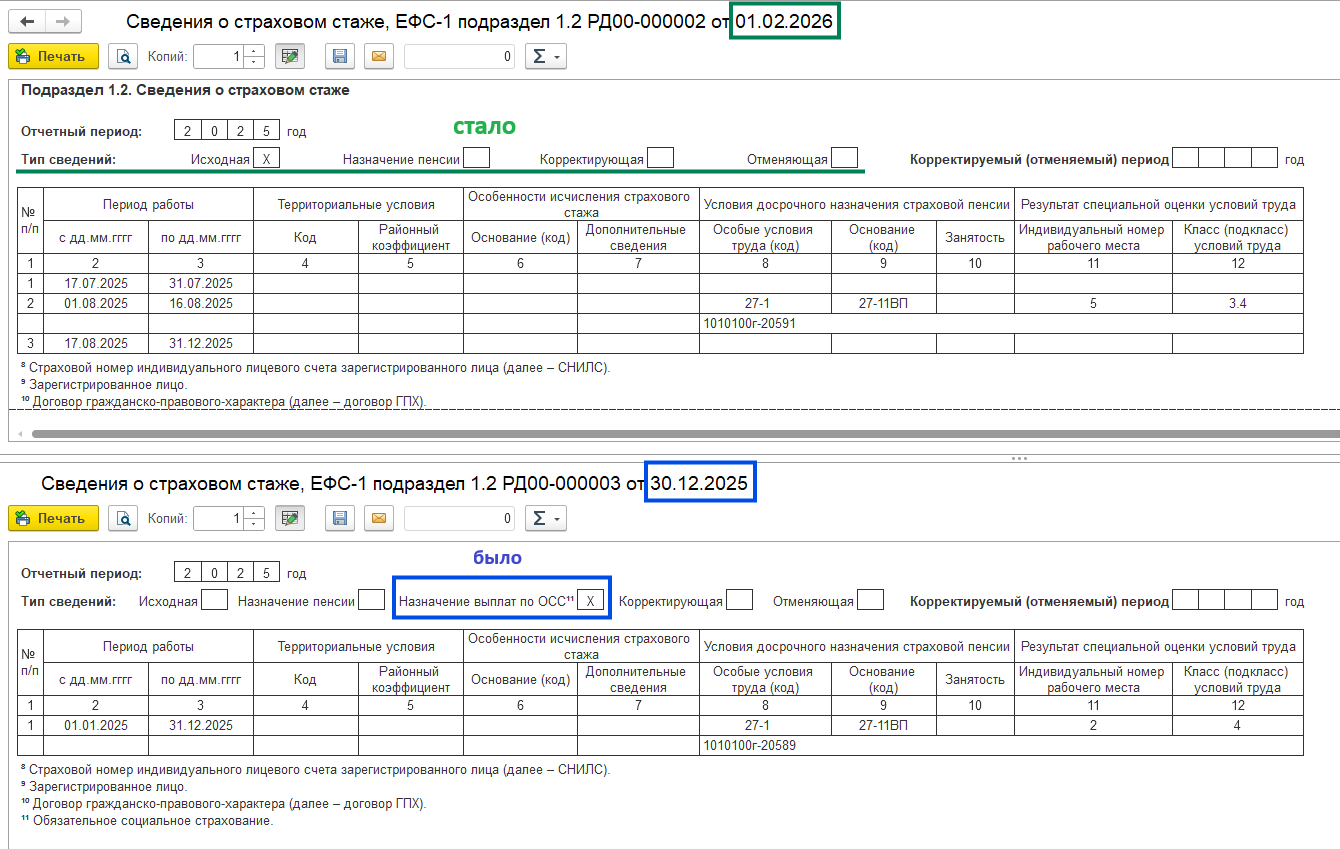Expand the sum (Σ) dropdown in the bottom toolbar
This screenshot has width=1340, height=849.
point(545,518)
